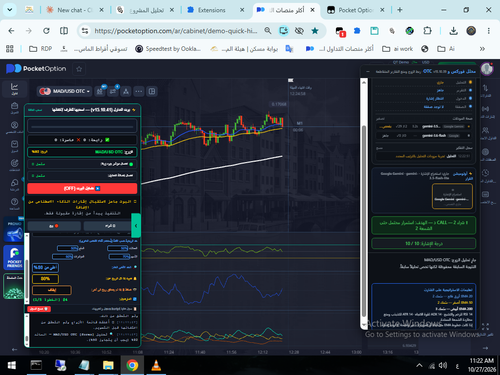
Task: Toggle the red-dot option button in bot panel
Action: [x=54, y=226]
